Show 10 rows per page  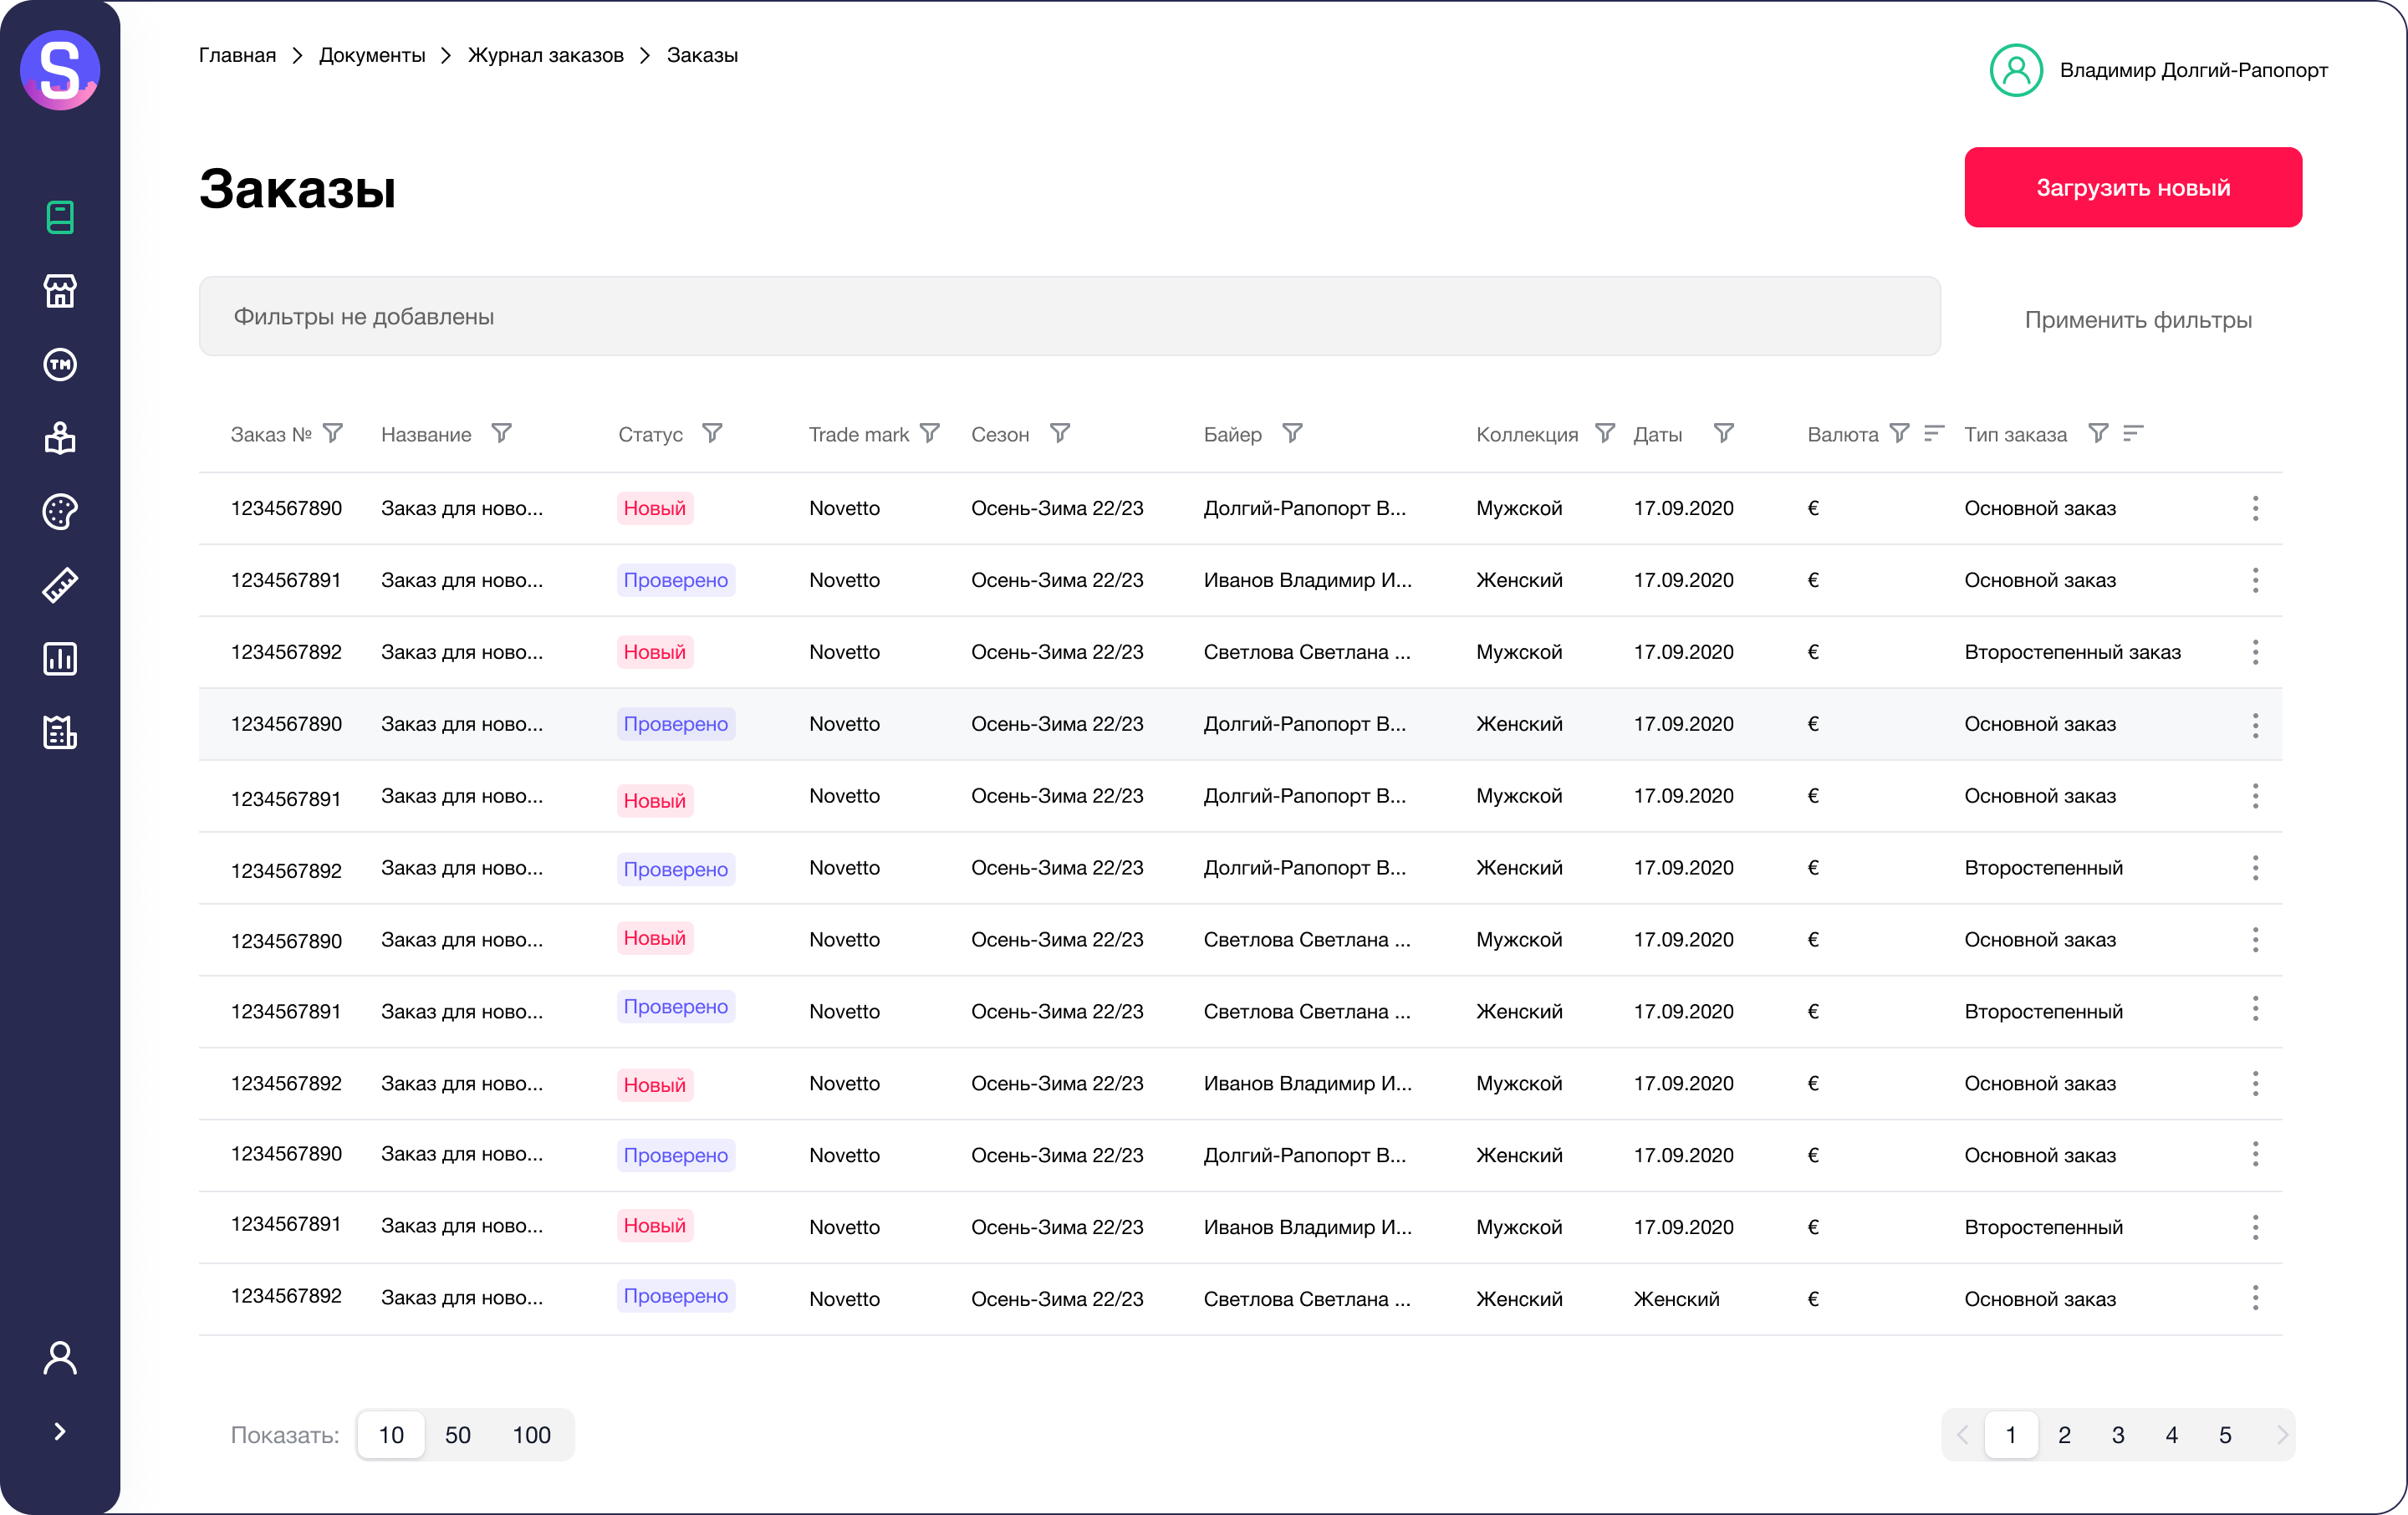click(391, 1435)
